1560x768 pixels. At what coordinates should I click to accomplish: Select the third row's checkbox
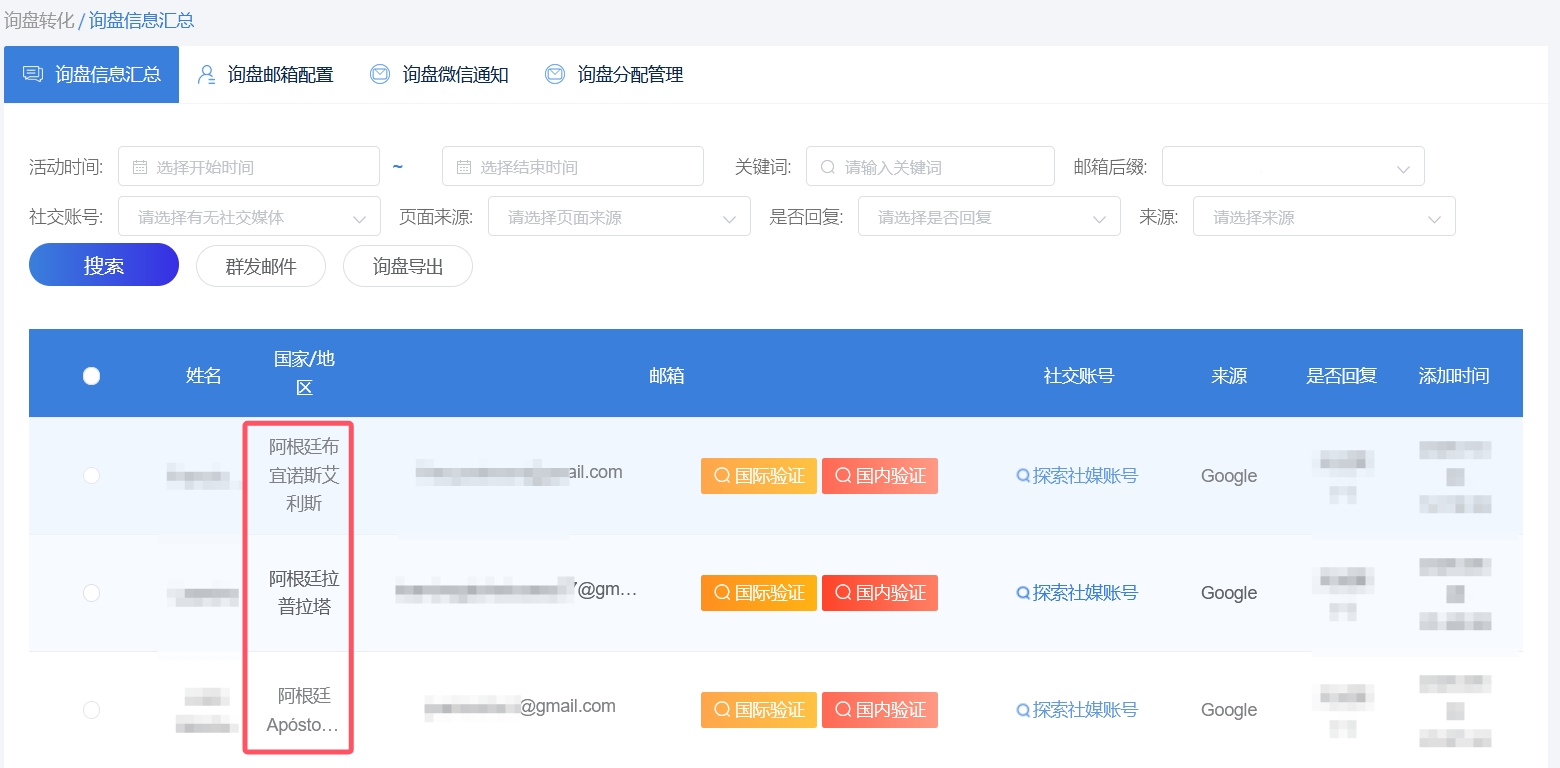[x=91, y=710]
